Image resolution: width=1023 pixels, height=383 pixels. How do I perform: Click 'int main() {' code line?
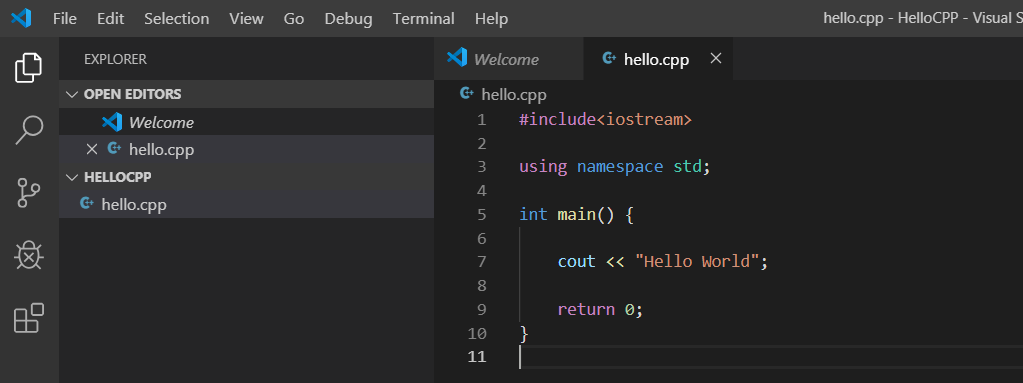tap(576, 214)
